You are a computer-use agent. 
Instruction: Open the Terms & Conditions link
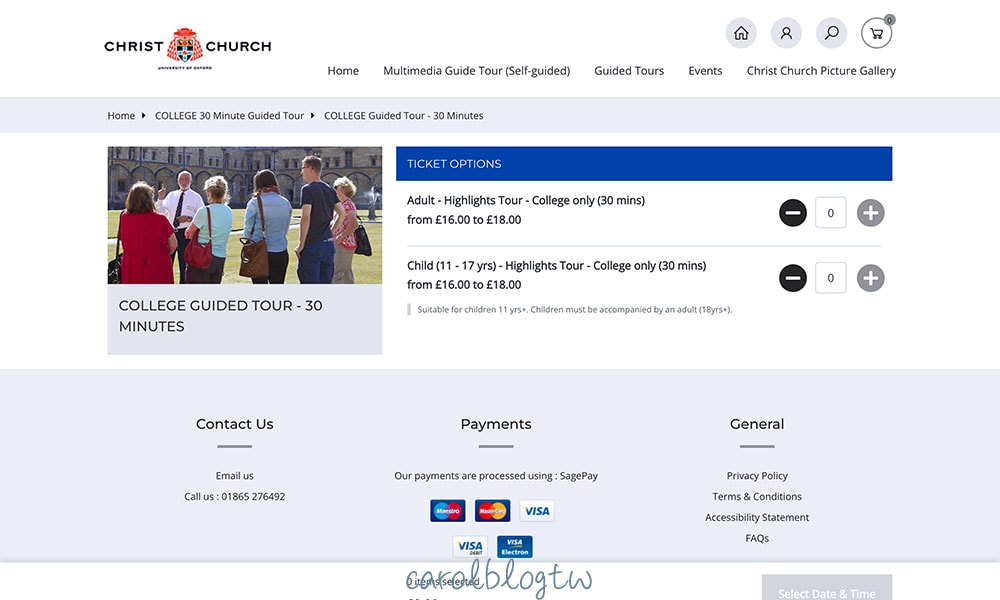(x=757, y=497)
